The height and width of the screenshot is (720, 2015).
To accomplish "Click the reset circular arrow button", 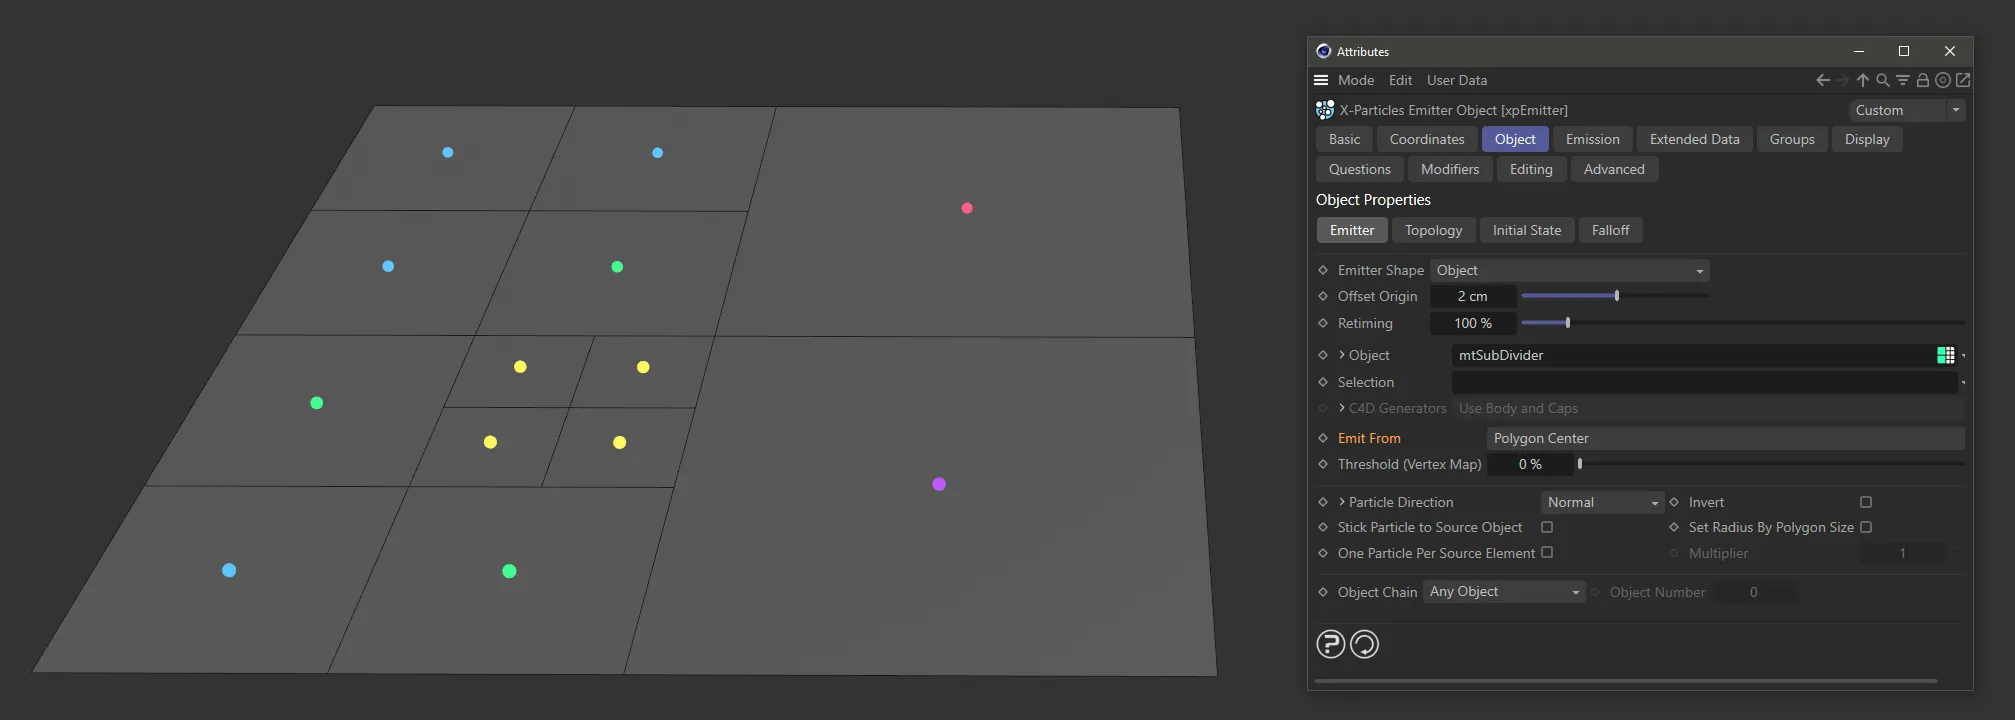I will pyautogui.click(x=1364, y=644).
